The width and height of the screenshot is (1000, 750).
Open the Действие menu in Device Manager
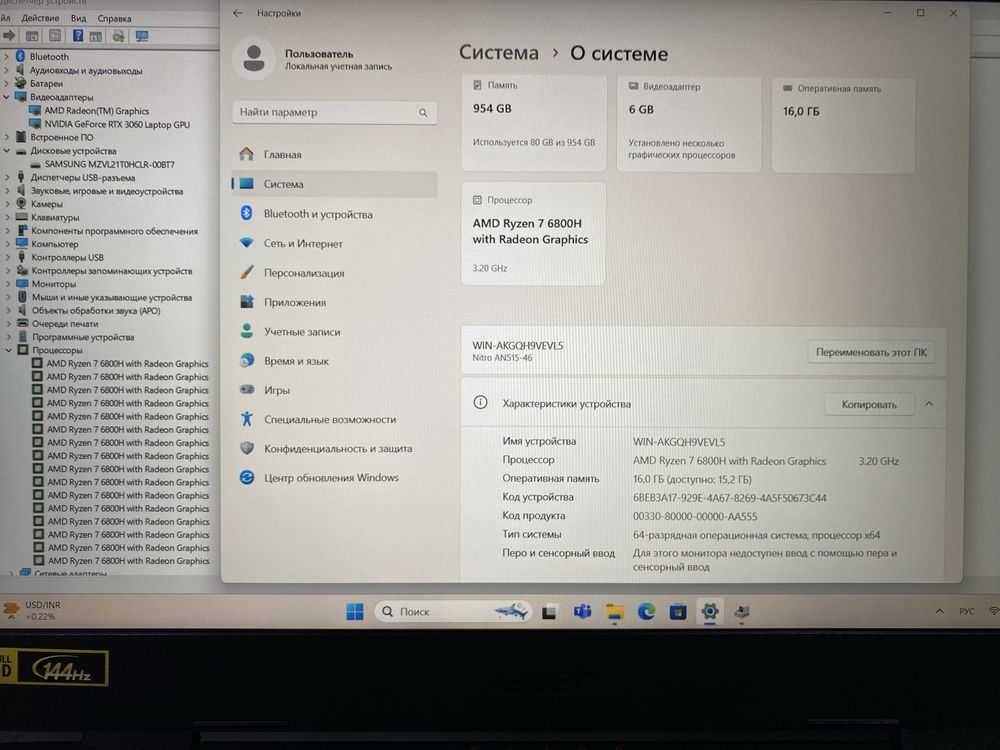click(40, 18)
